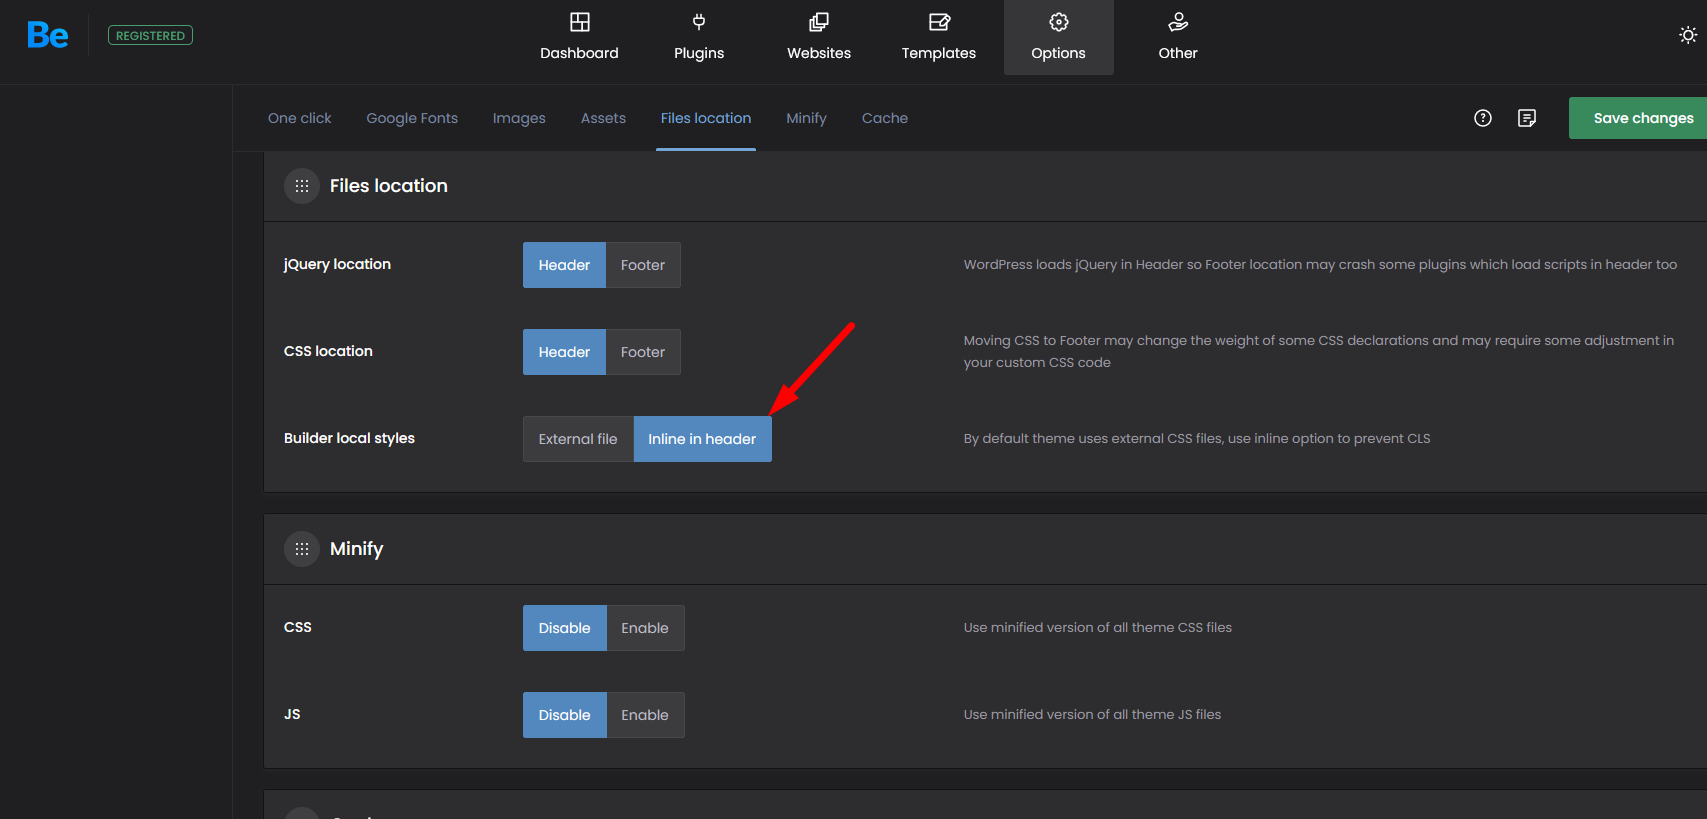Set CSS location to Header
This screenshot has width=1707, height=819.
564,352
